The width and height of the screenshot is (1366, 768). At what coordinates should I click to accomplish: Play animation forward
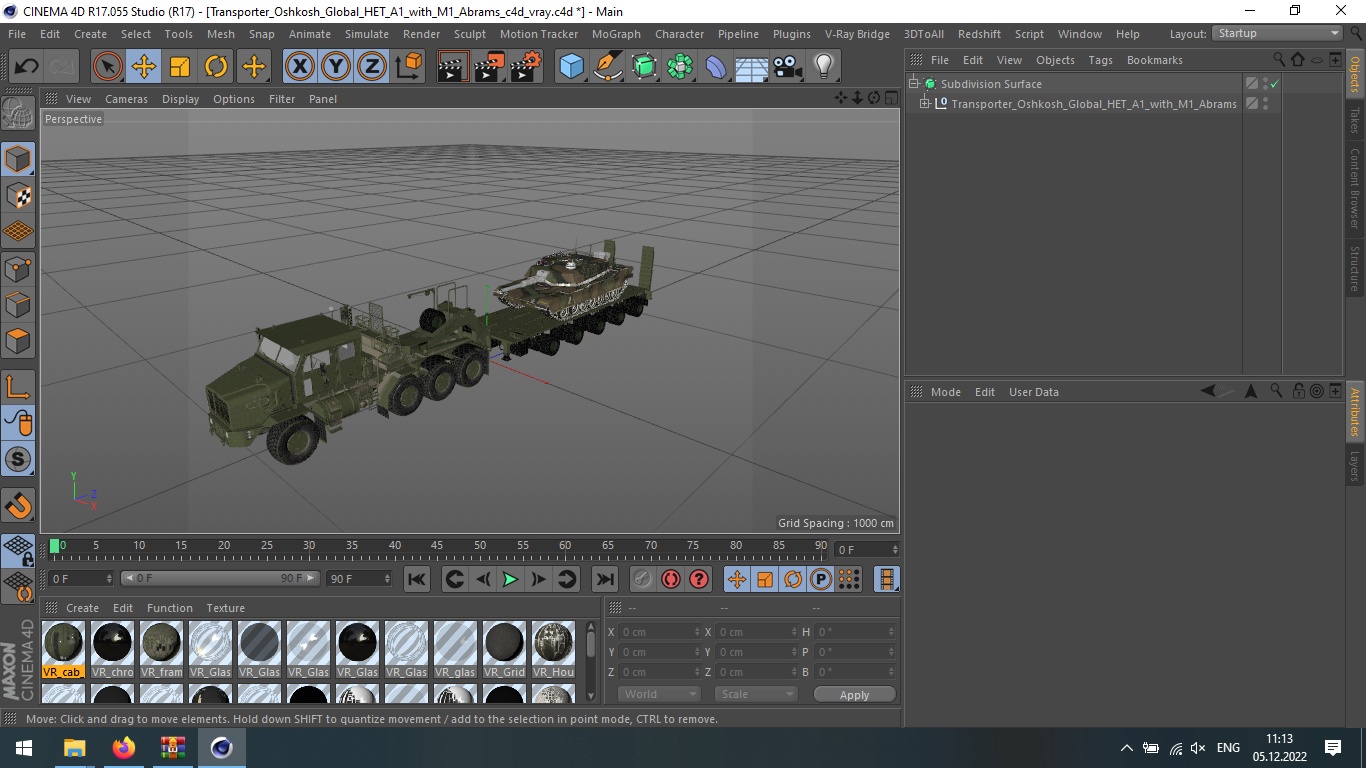point(510,579)
